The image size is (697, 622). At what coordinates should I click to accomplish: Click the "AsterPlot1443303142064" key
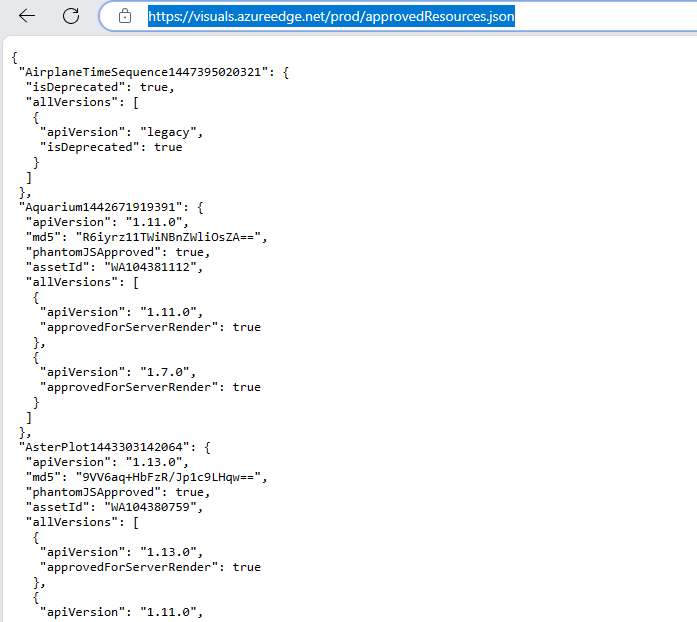[104, 447]
